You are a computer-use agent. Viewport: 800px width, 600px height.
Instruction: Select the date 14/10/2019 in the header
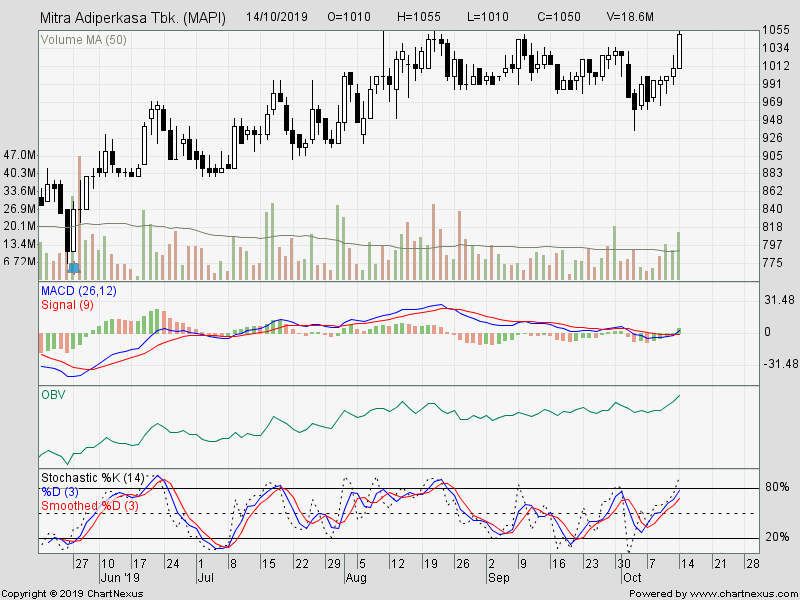click(276, 16)
